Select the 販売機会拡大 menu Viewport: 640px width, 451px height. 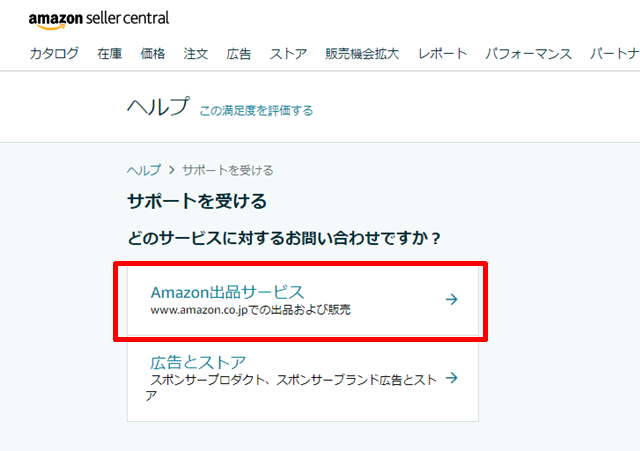(x=362, y=54)
